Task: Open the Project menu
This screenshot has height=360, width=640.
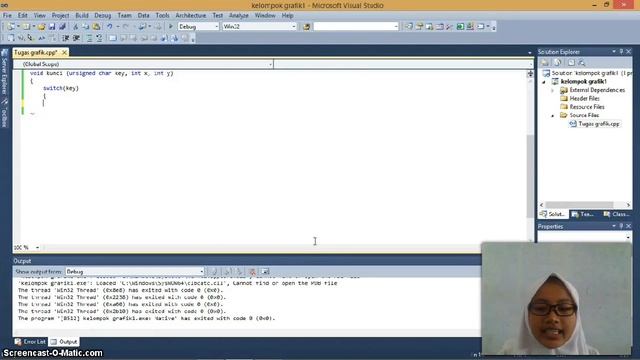Action: 60,16
